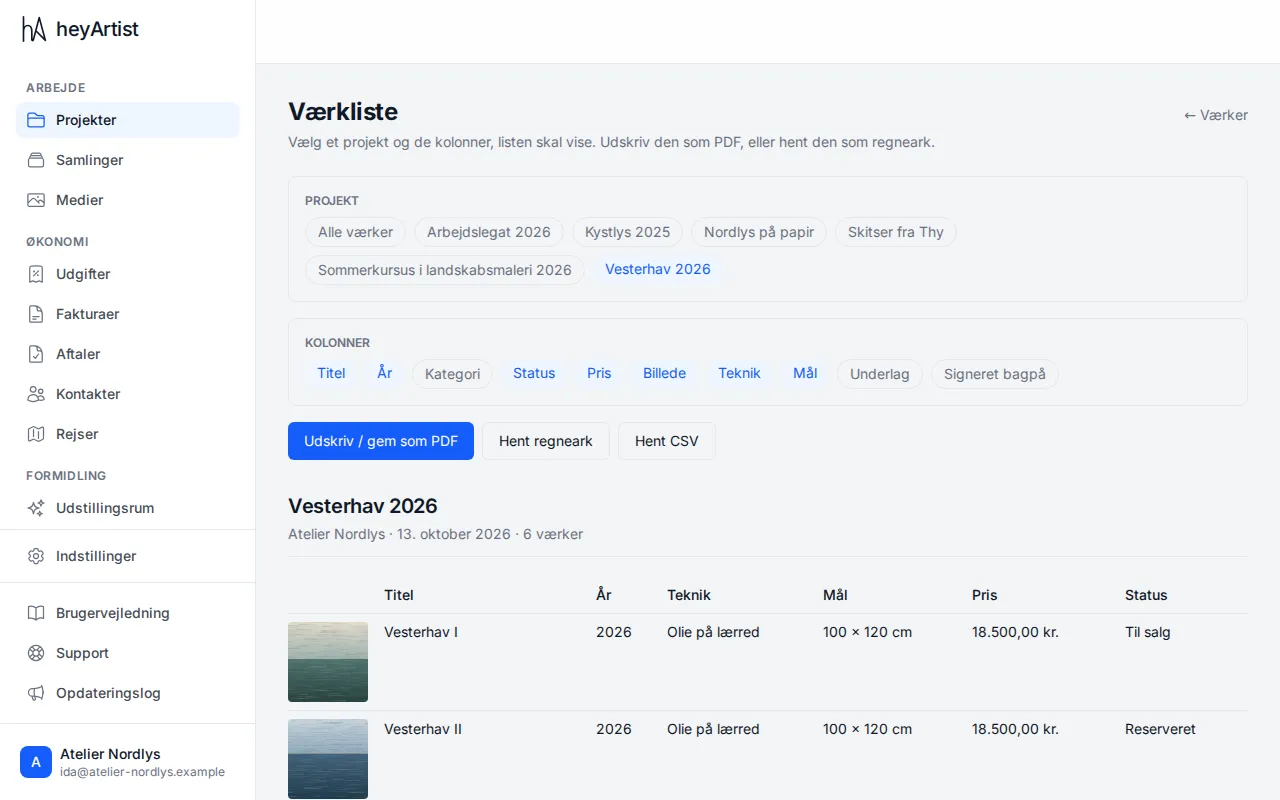This screenshot has width=1280, height=800.
Task: Click the Atelier Nordlys account avatar
Action: [36, 762]
